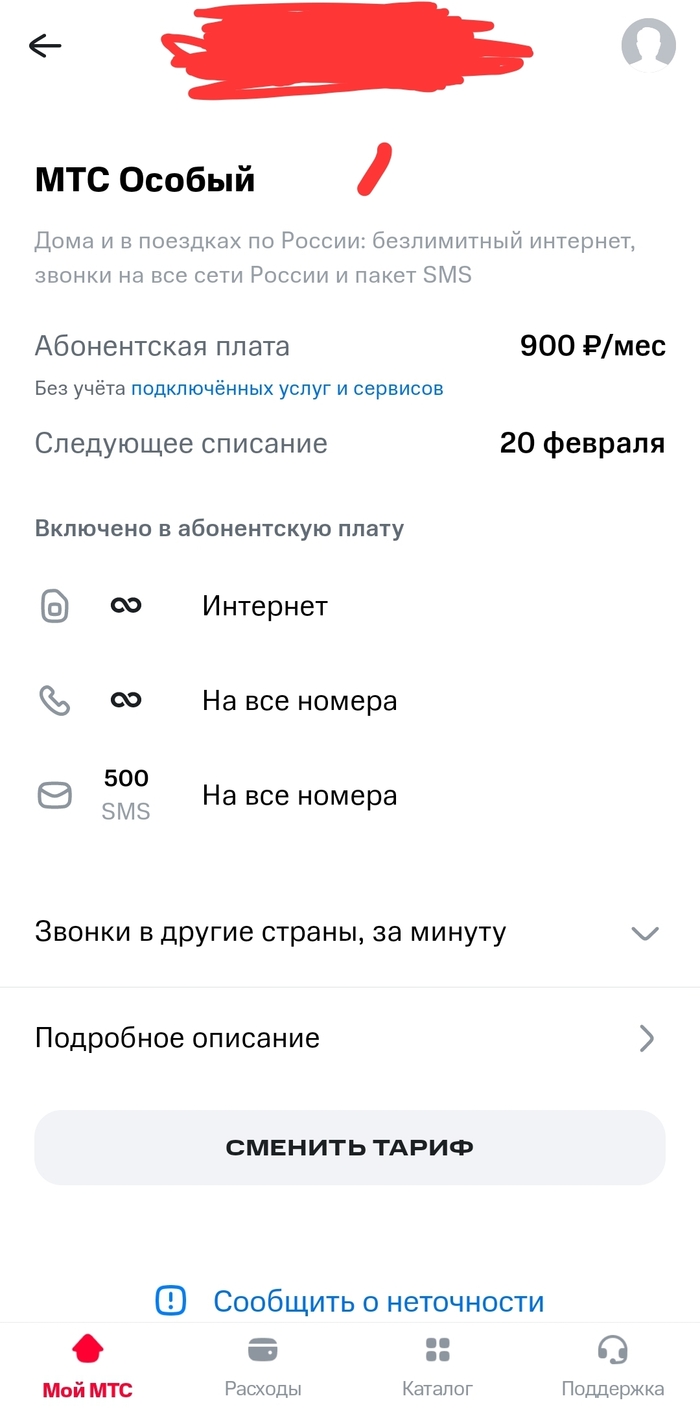Switch to the Расходы tab

pyautogui.click(x=263, y=1388)
